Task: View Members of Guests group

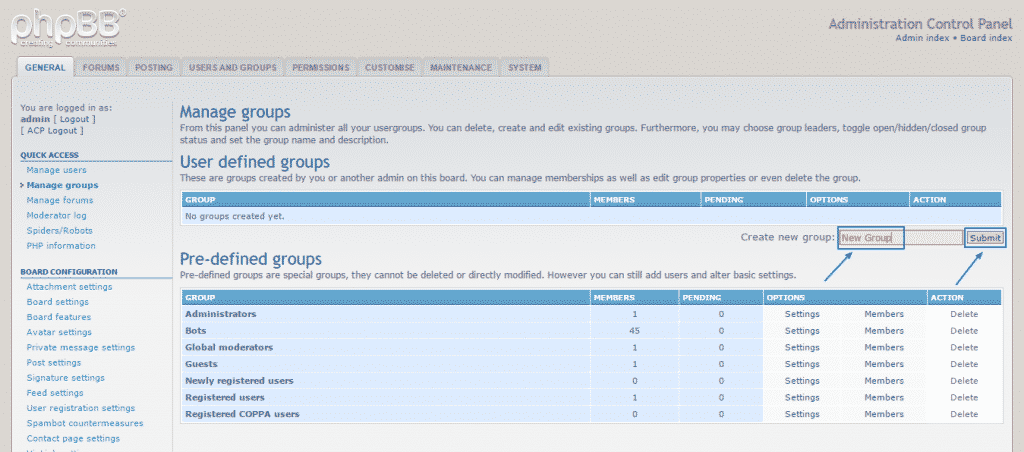Action: click(884, 364)
